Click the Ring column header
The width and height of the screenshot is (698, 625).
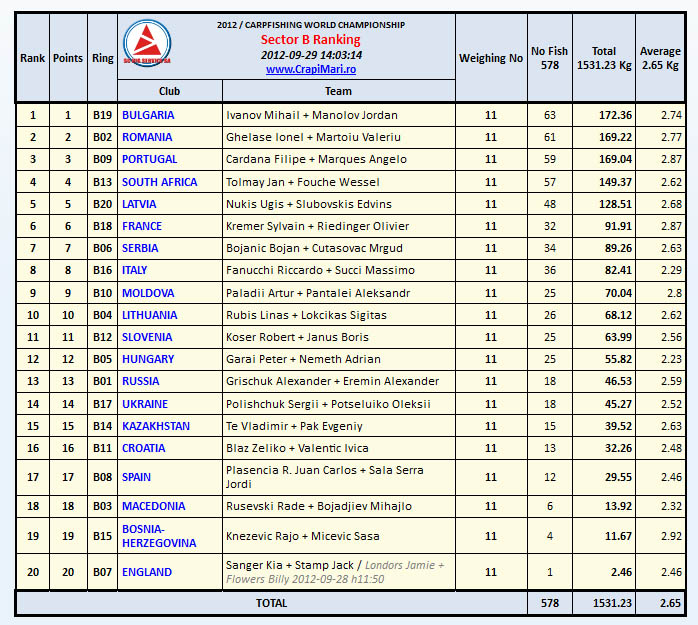[x=102, y=58]
